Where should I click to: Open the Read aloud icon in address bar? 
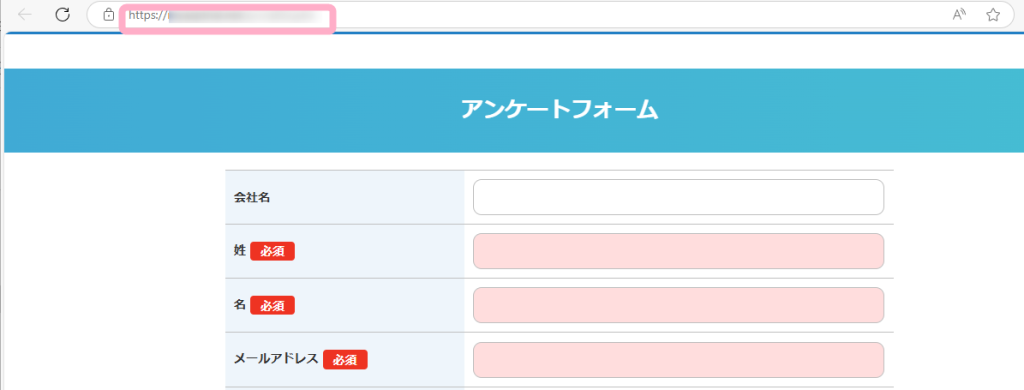tap(959, 15)
